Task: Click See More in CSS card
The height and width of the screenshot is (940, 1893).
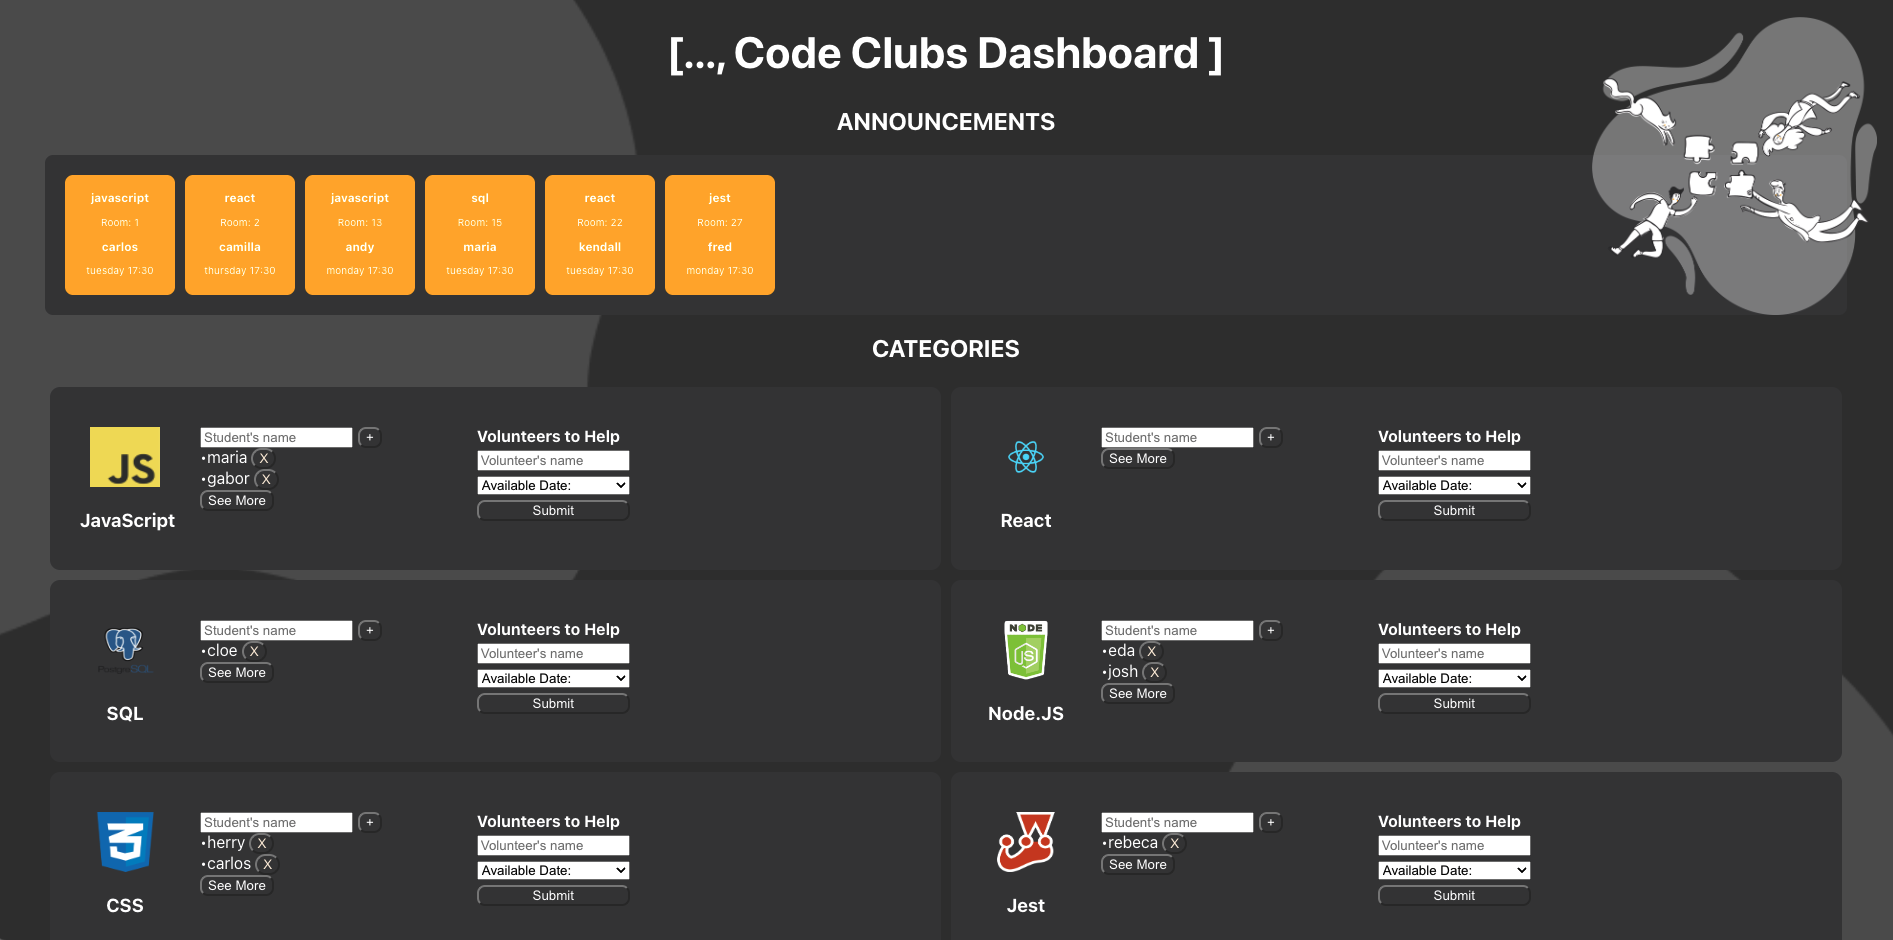Action: (x=237, y=885)
